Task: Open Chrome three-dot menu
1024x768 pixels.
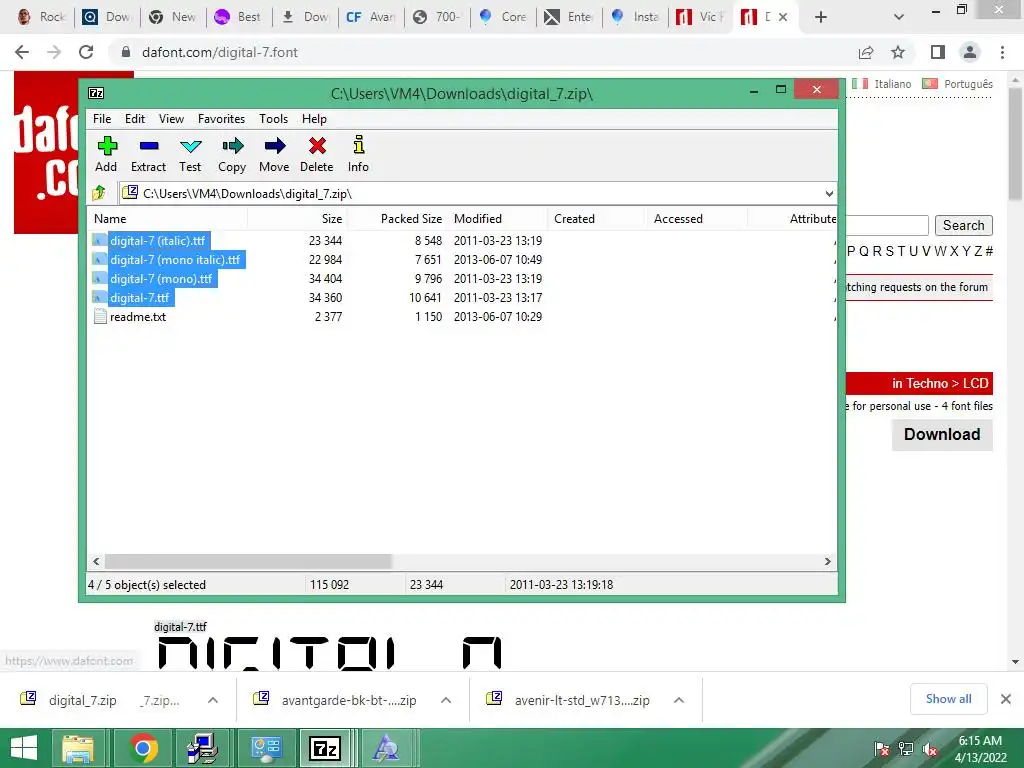Action: tap(1002, 52)
